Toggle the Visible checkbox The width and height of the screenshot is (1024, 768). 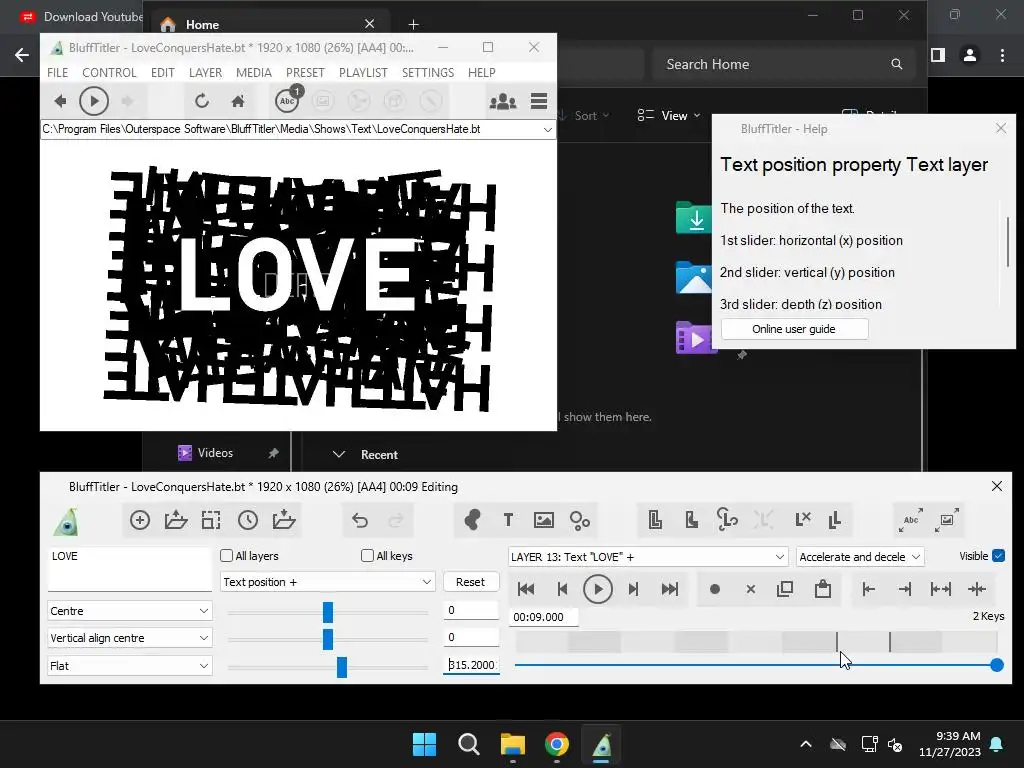click(x=999, y=556)
